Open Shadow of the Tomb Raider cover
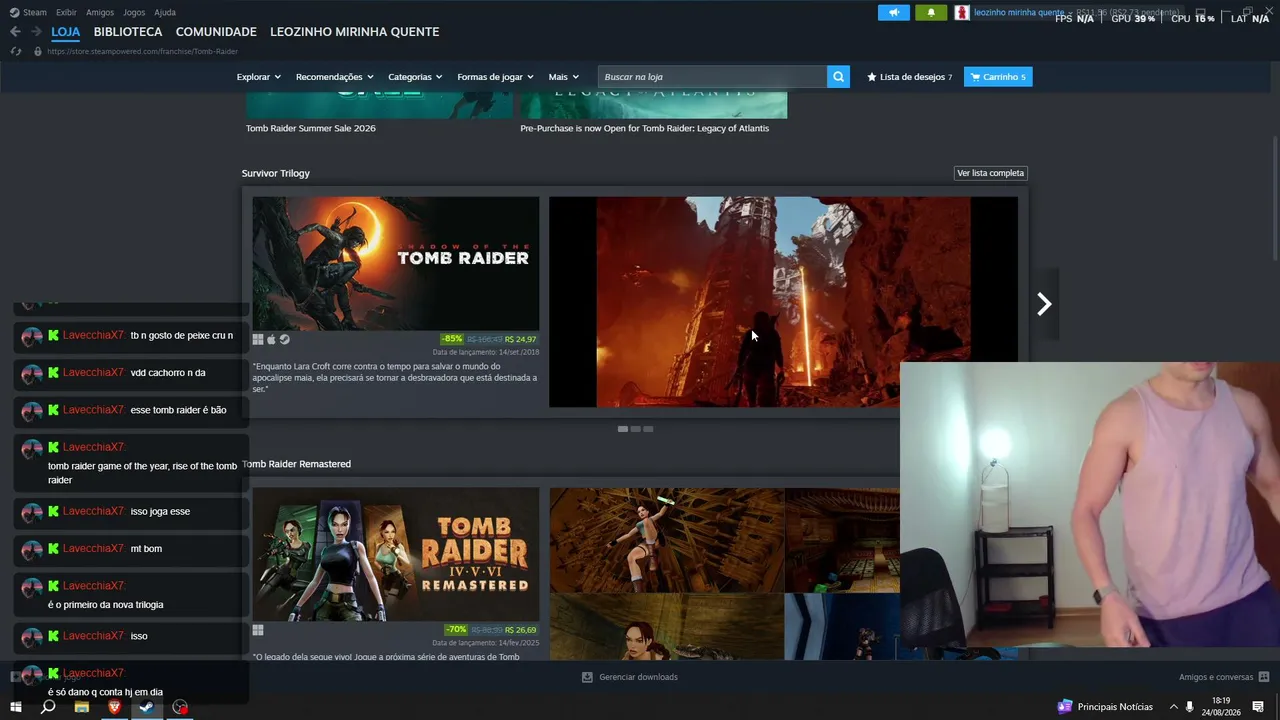This screenshot has width=1280, height=720. click(x=396, y=263)
